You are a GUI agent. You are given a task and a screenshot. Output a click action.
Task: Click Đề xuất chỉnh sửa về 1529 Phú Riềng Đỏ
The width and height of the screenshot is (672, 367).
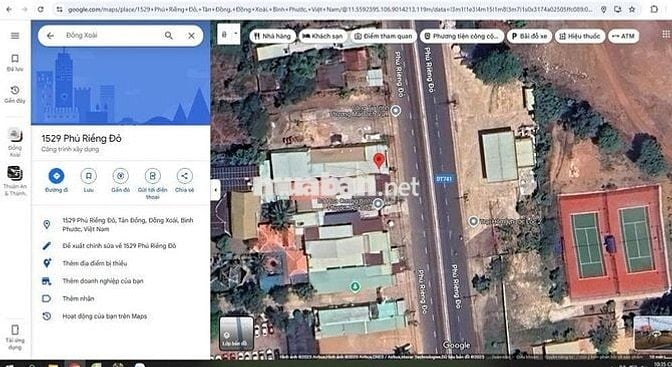tap(119, 246)
